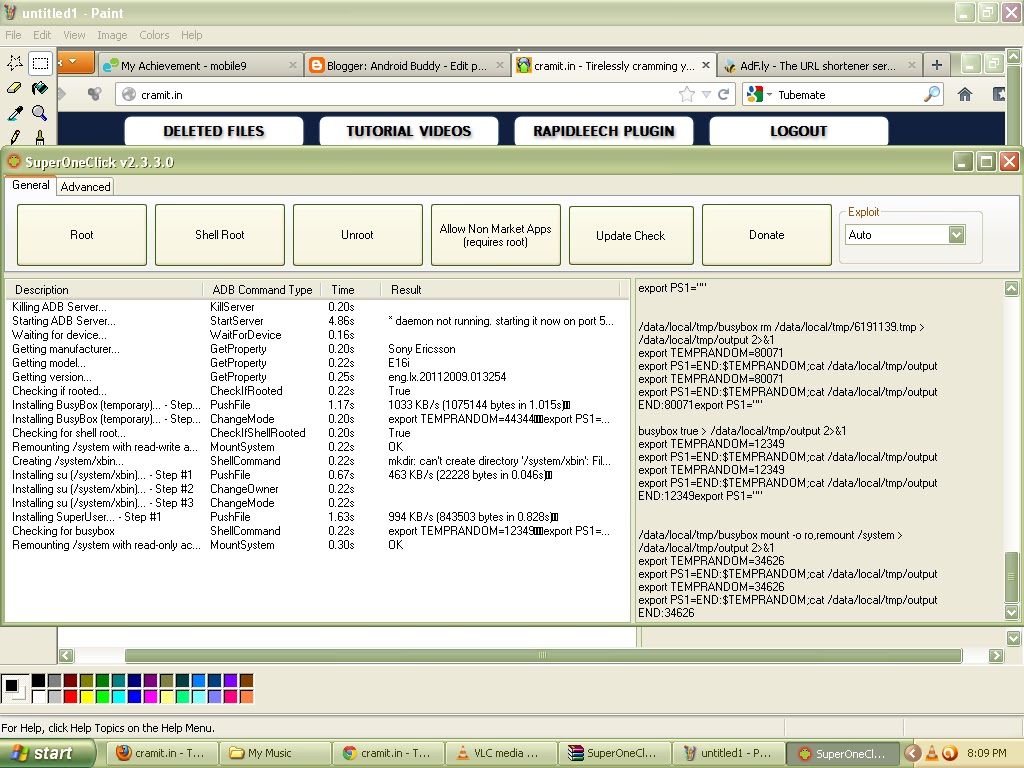Click the search magnifier in Tubemate search box

click(932, 95)
